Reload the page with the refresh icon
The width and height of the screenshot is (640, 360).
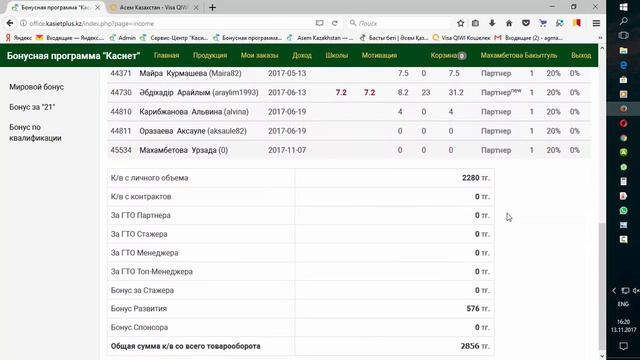(x=335, y=23)
